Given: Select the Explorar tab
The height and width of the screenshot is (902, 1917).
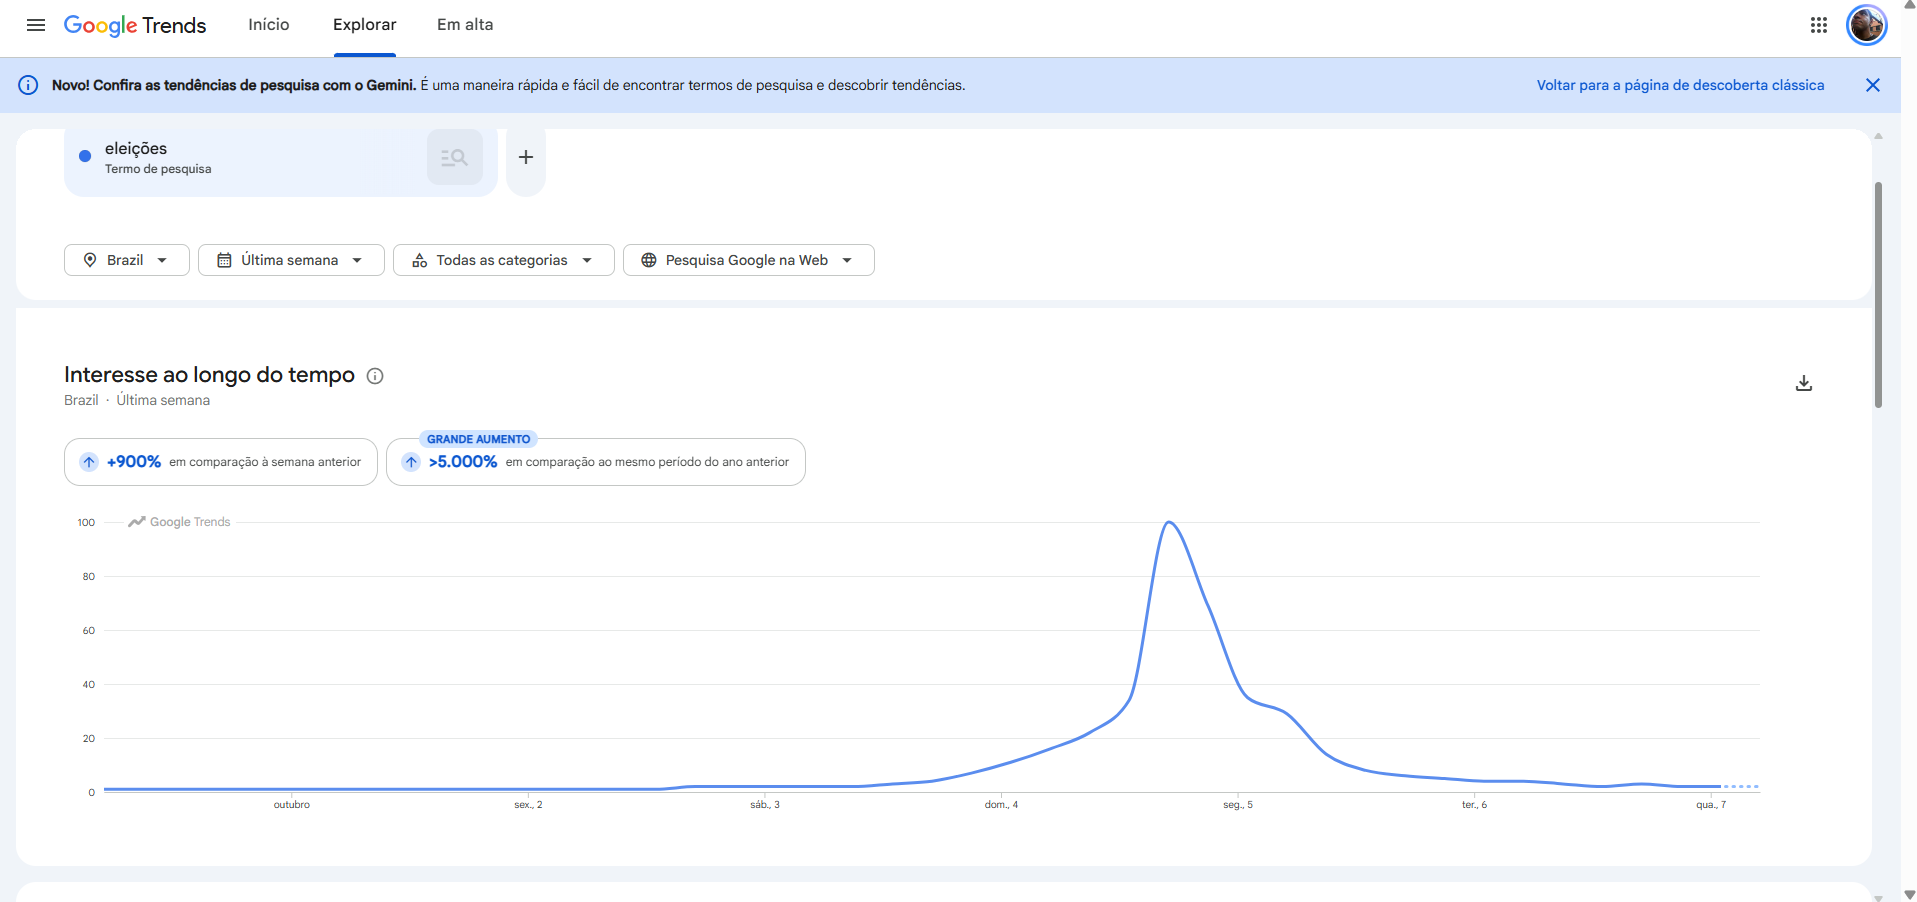Looking at the screenshot, I should (x=365, y=25).
